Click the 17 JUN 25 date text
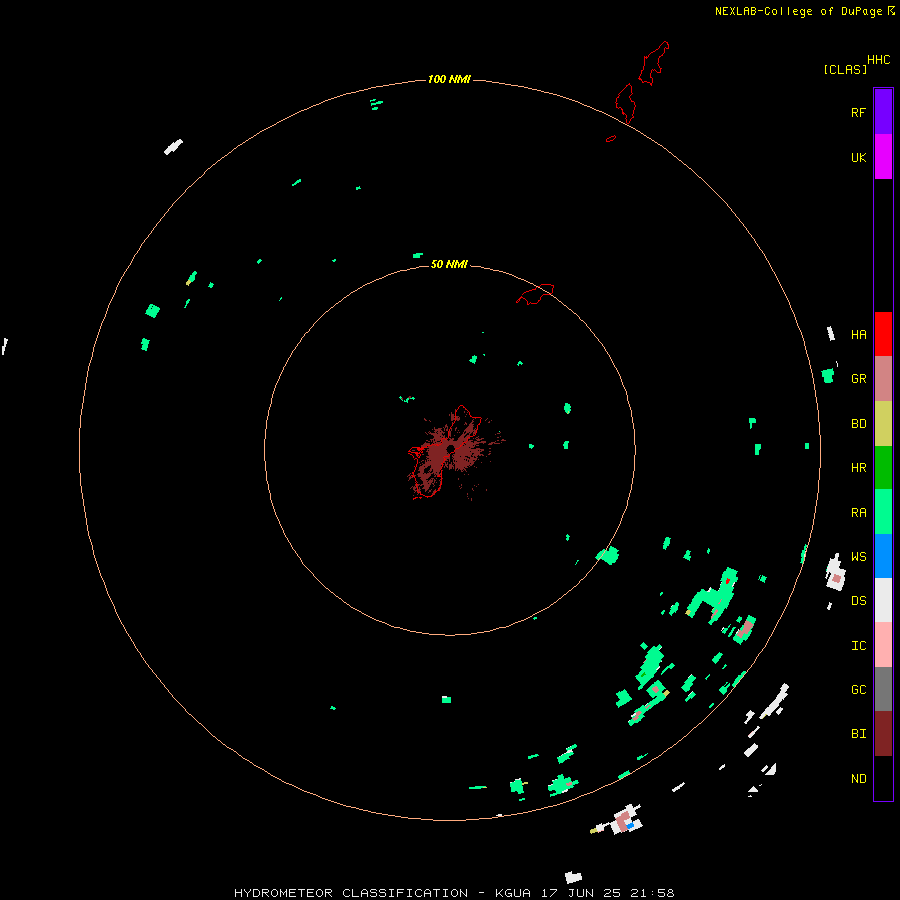900x900 pixels. point(581,893)
